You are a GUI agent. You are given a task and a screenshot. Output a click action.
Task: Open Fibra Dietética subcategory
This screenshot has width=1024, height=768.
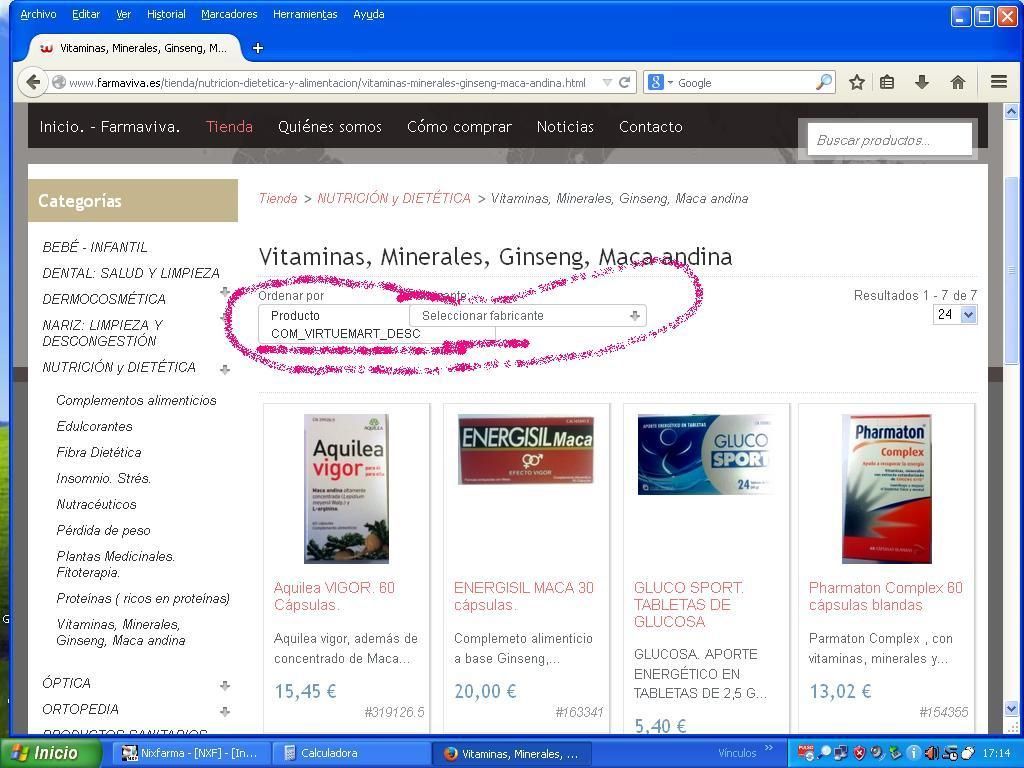[x=99, y=453]
